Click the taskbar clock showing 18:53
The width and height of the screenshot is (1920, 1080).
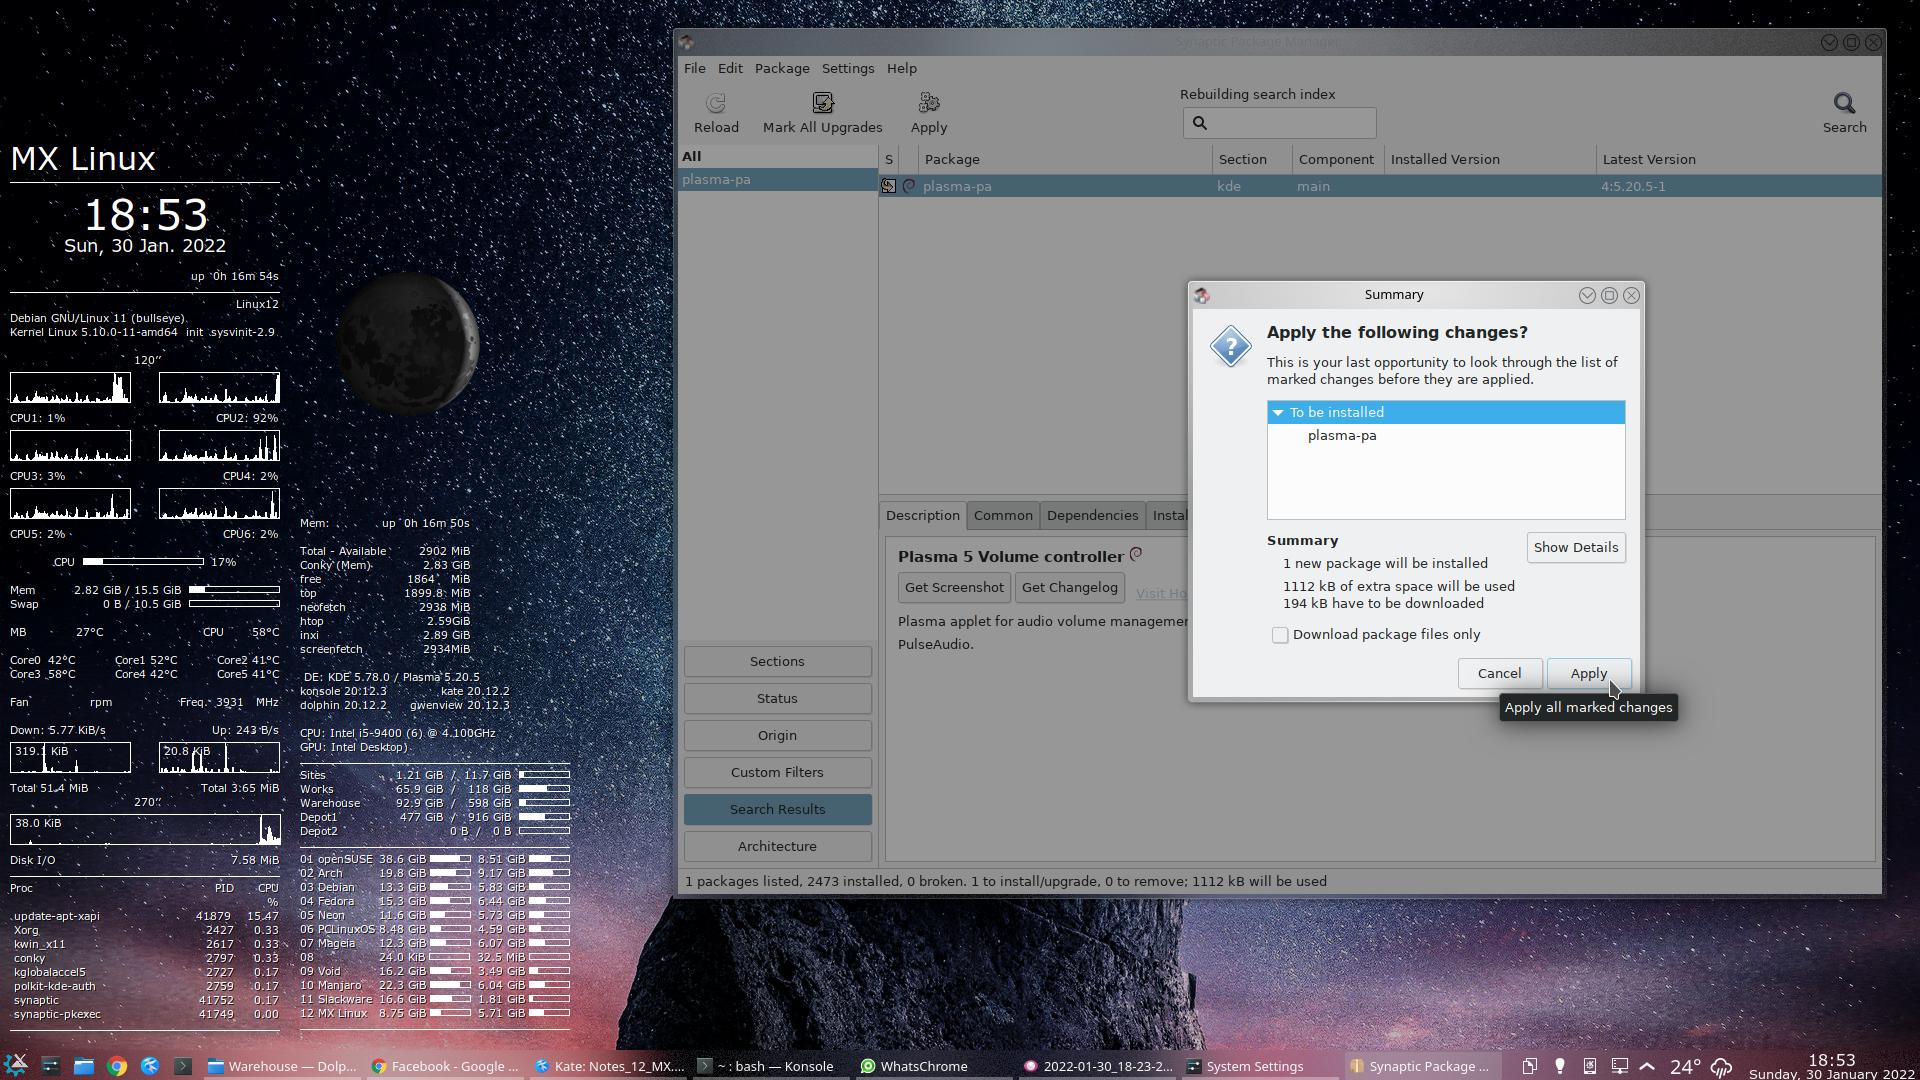tap(1831, 1066)
